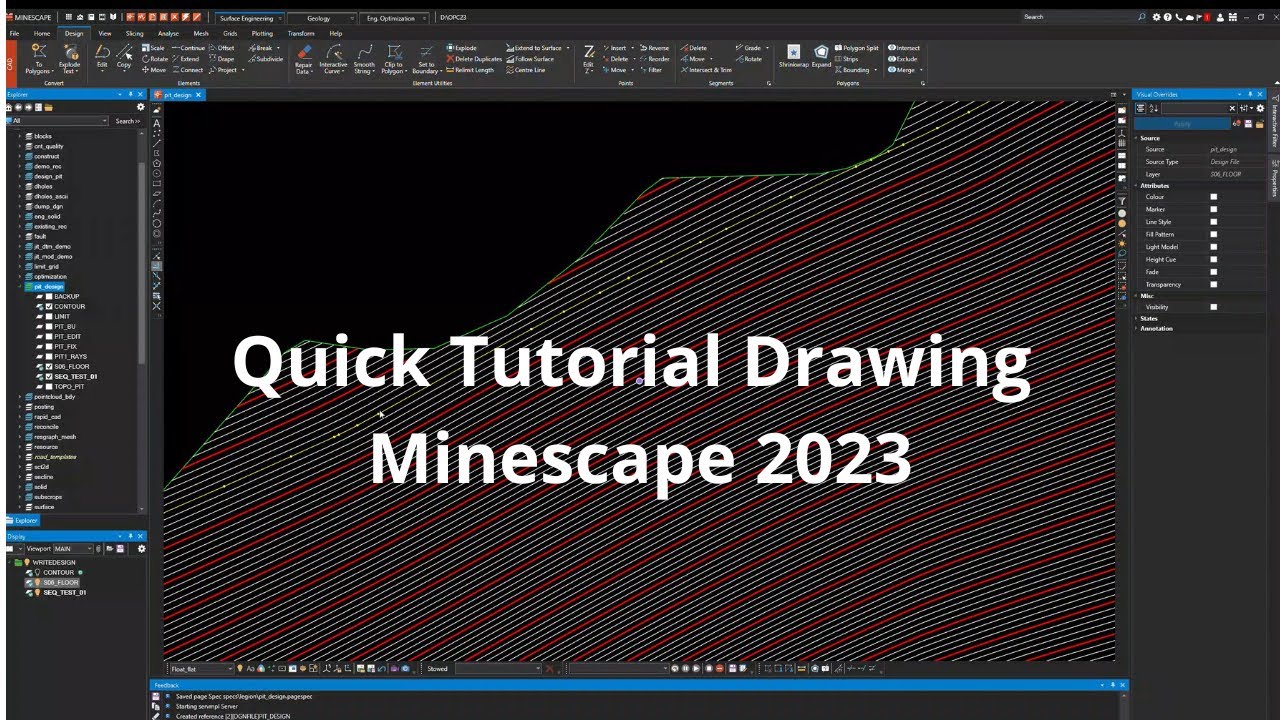
Task: Switch to the Home ribbon tab
Action: click(x=42, y=33)
